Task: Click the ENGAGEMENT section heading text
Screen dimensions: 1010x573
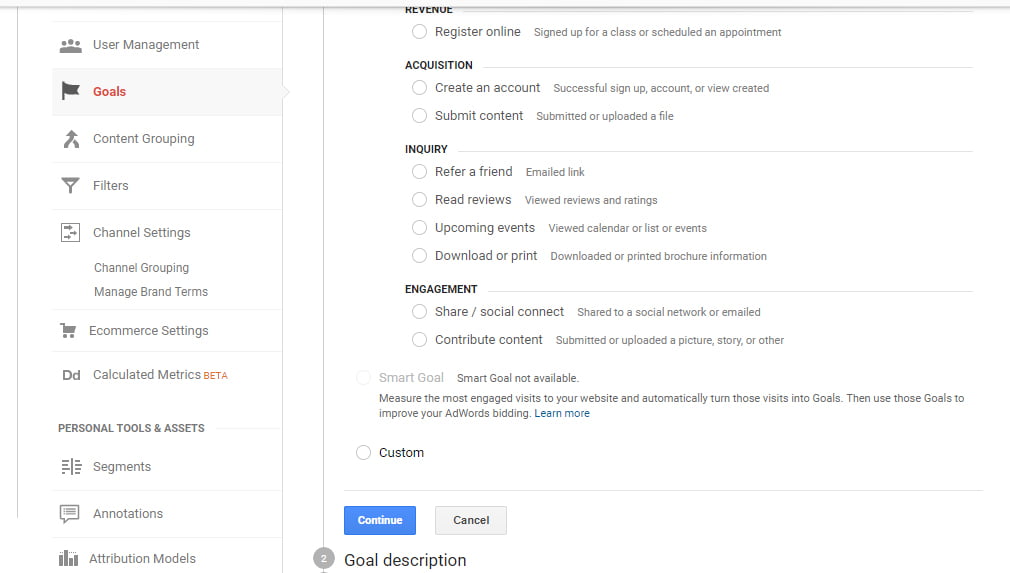Action: [x=441, y=289]
